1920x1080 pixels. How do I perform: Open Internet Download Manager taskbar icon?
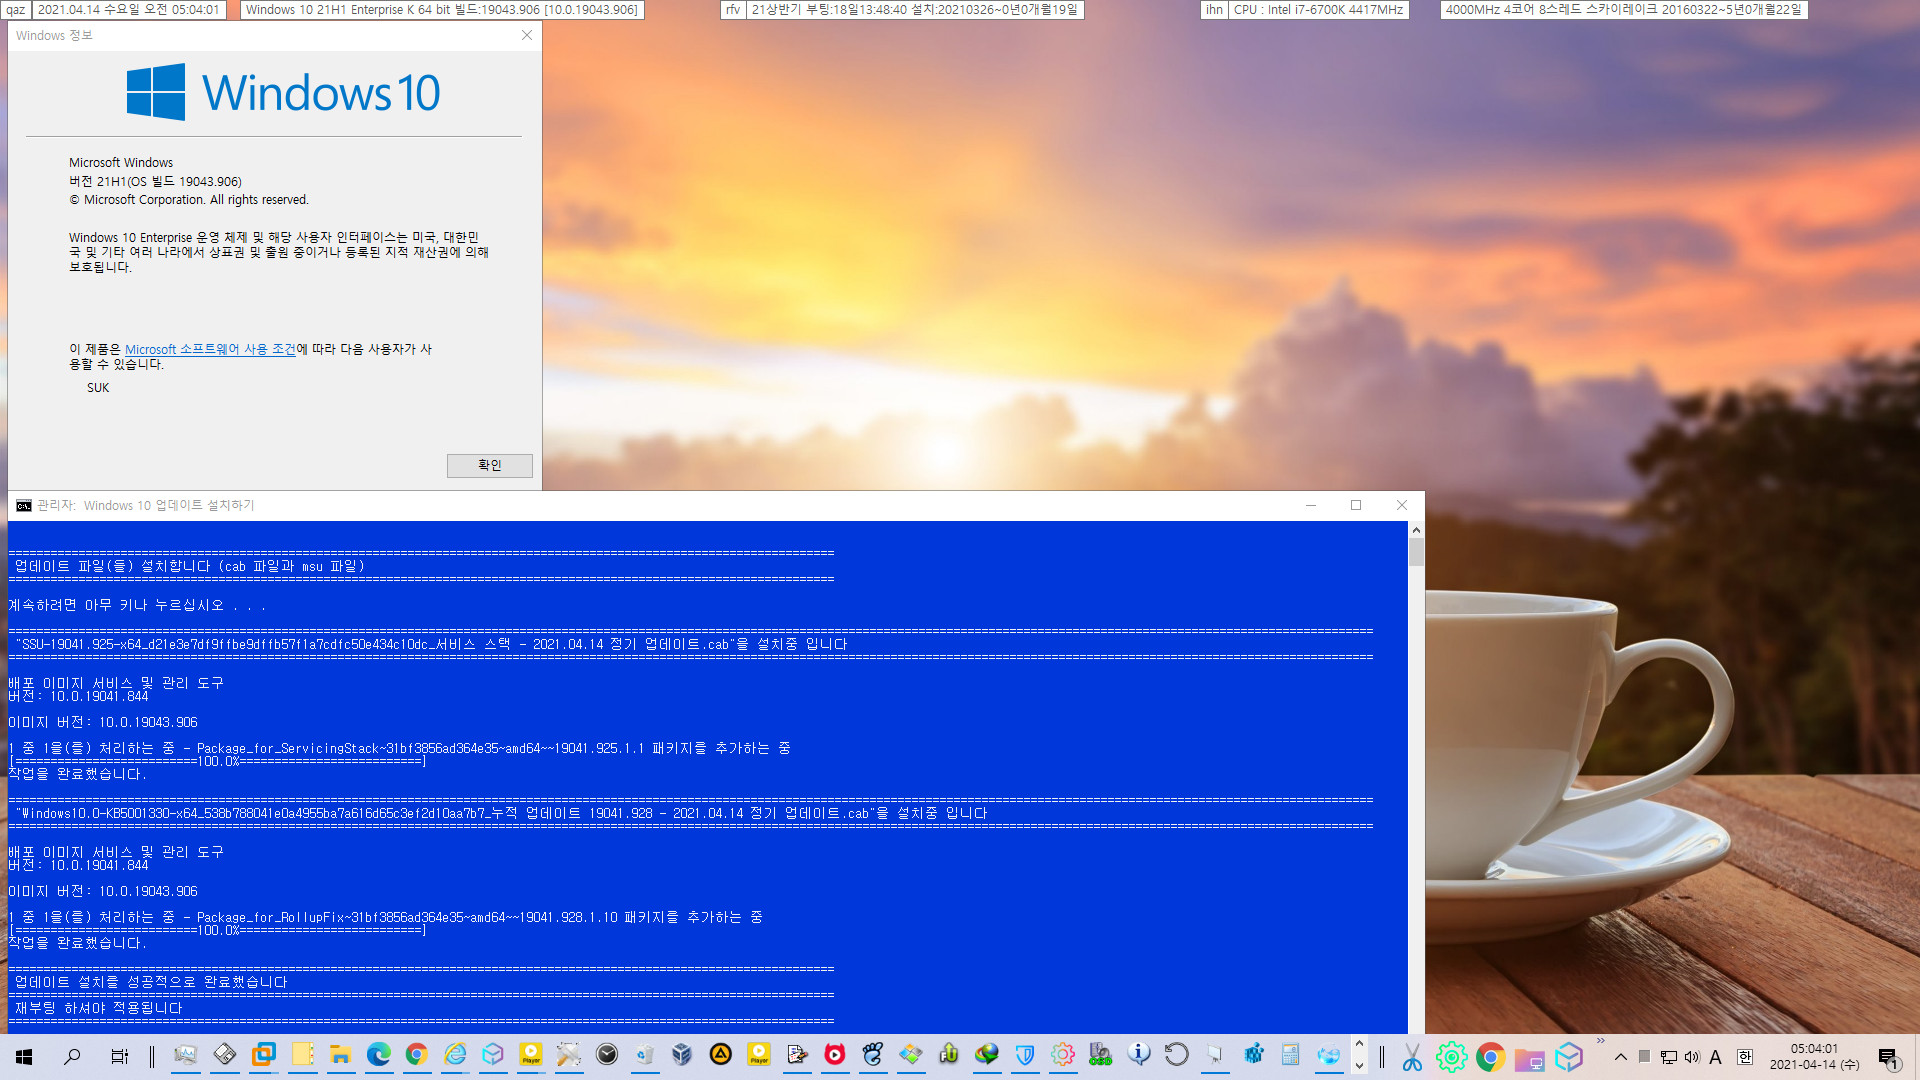987,1054
